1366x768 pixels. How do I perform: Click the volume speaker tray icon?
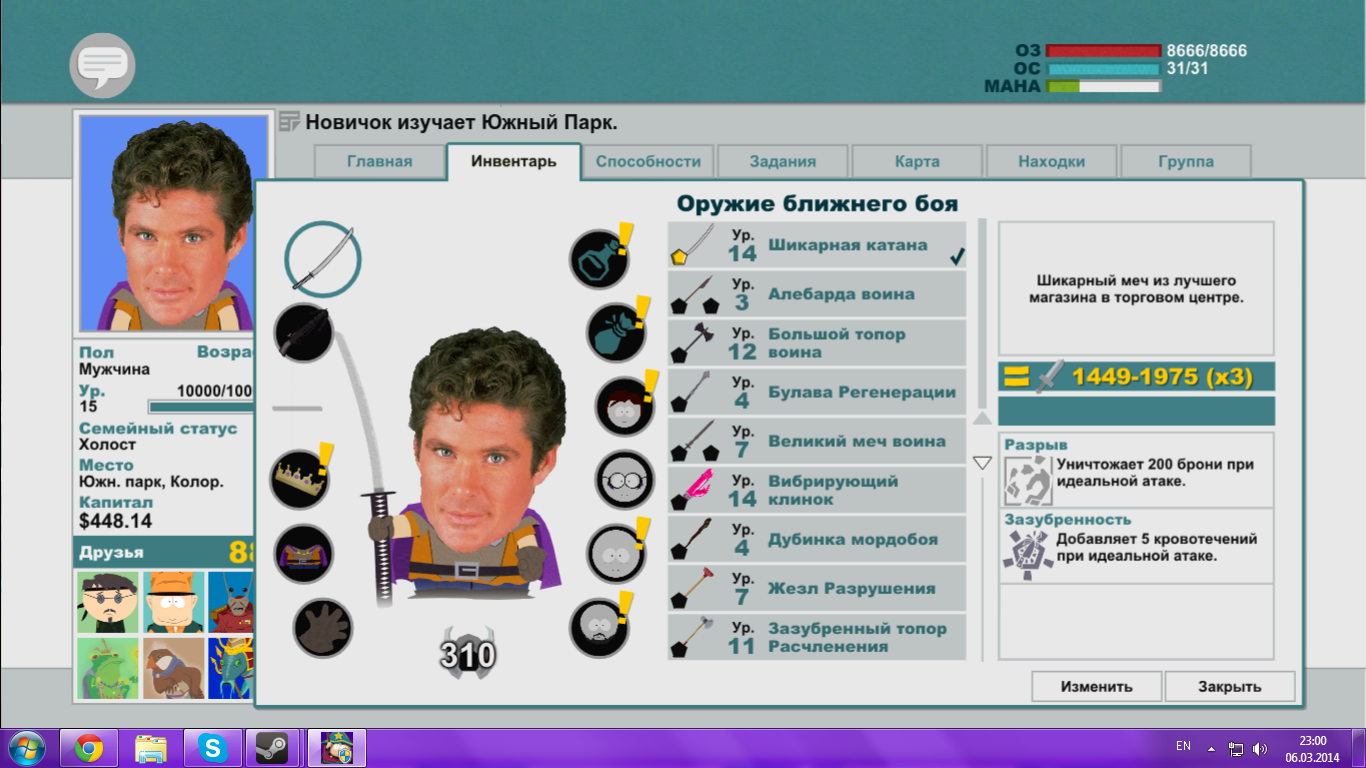[x=1259, y=748]
